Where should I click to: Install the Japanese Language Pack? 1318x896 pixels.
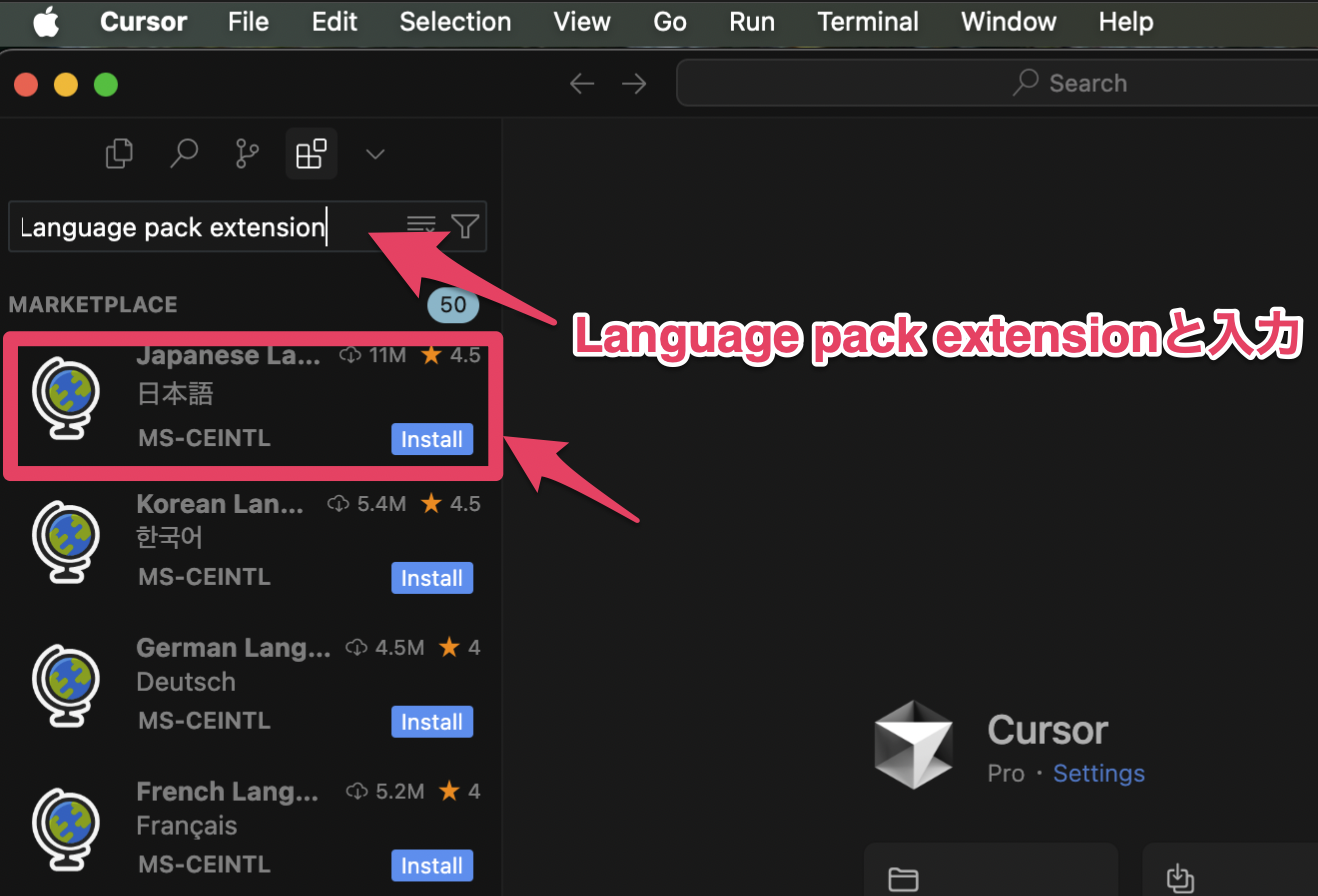coord(432,439)
